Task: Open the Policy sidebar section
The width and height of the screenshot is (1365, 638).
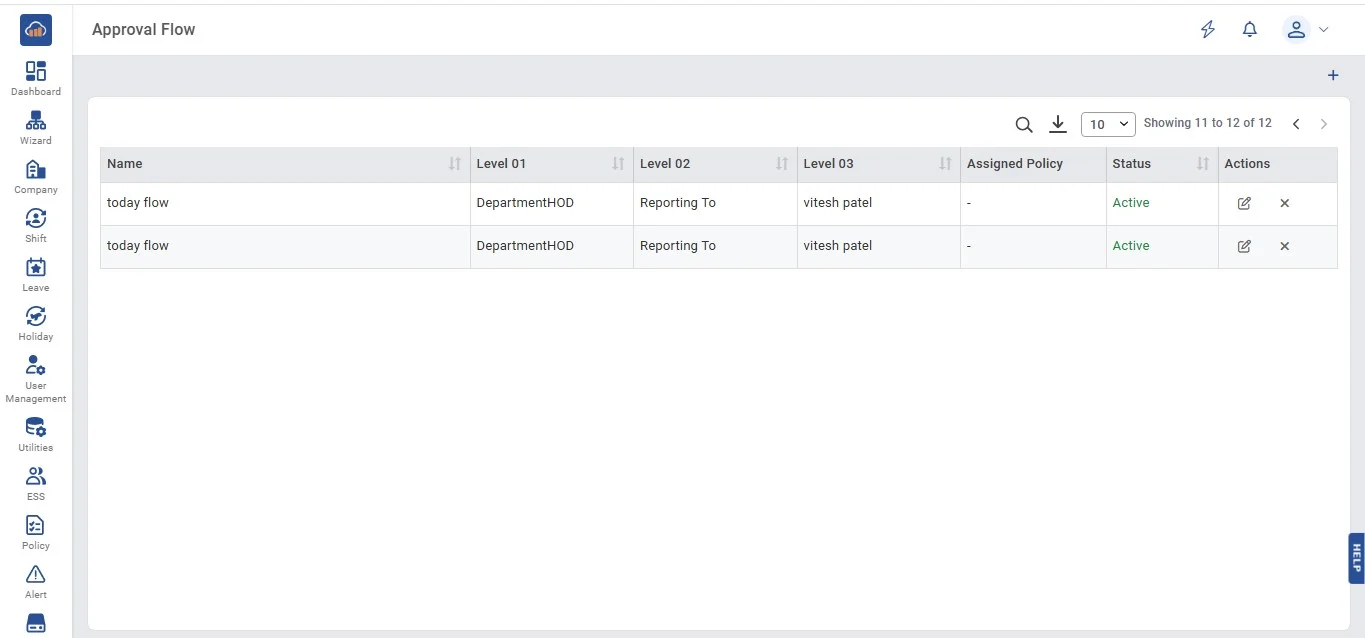Action: click(36, 532)
